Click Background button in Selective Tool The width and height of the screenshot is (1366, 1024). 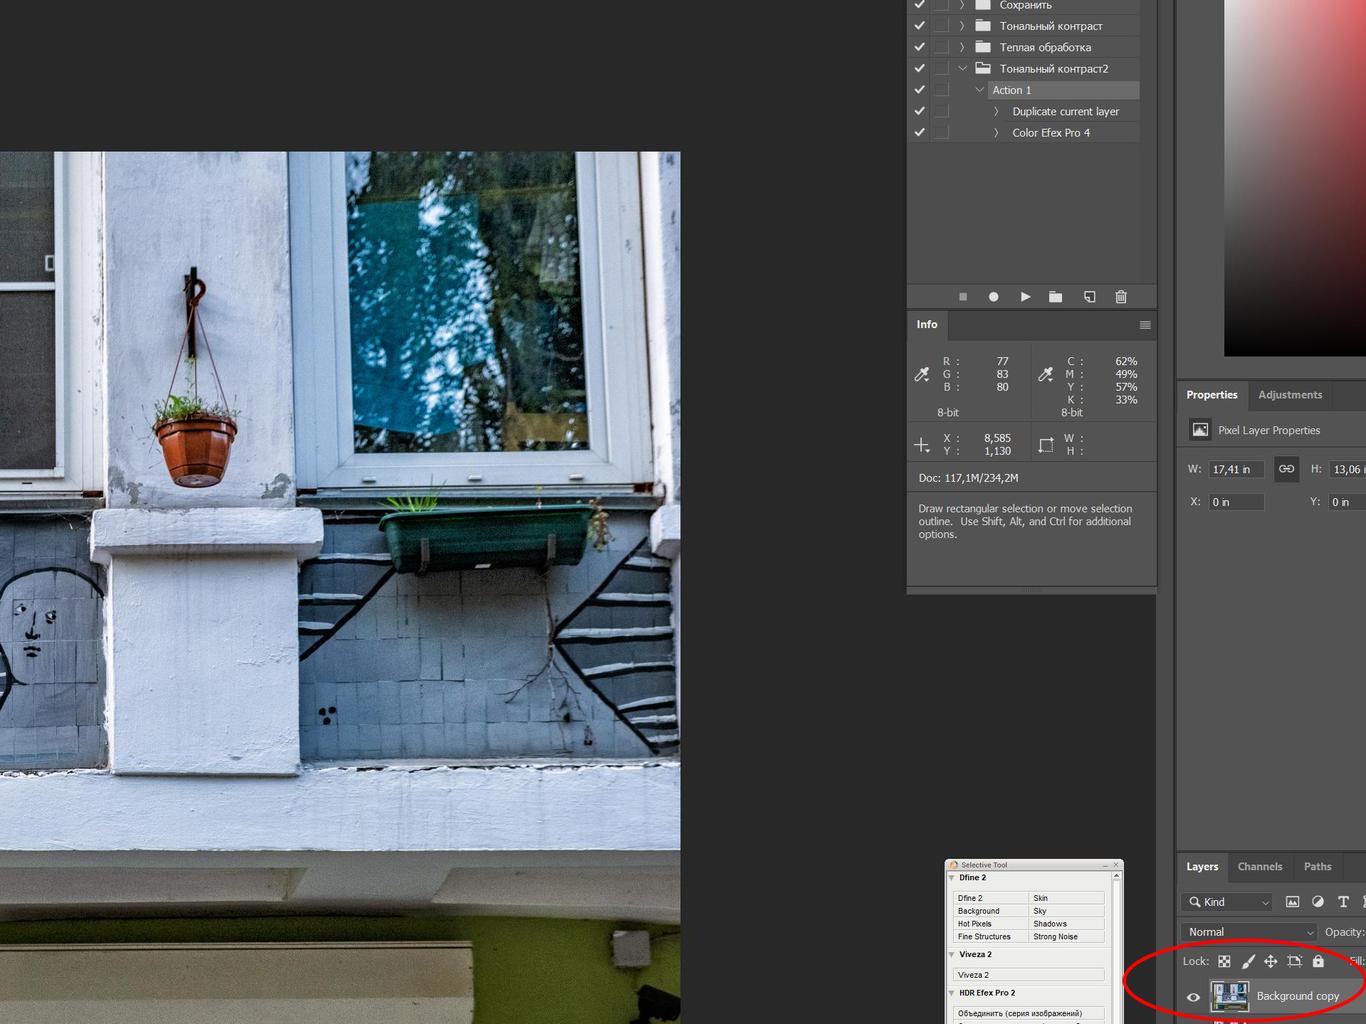(991, 911)
